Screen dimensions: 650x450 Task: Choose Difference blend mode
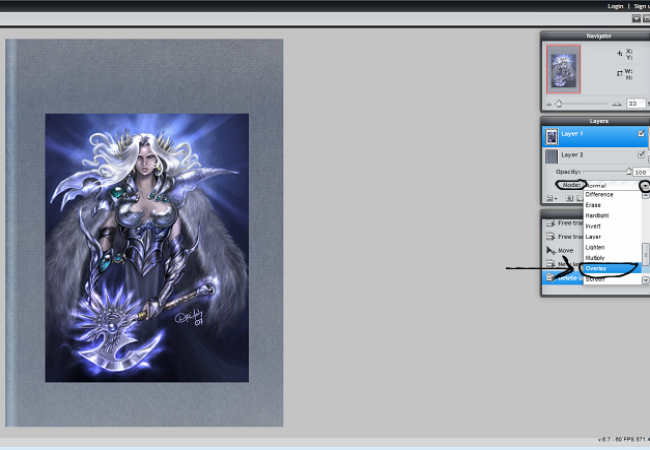[x=612, y=194]
